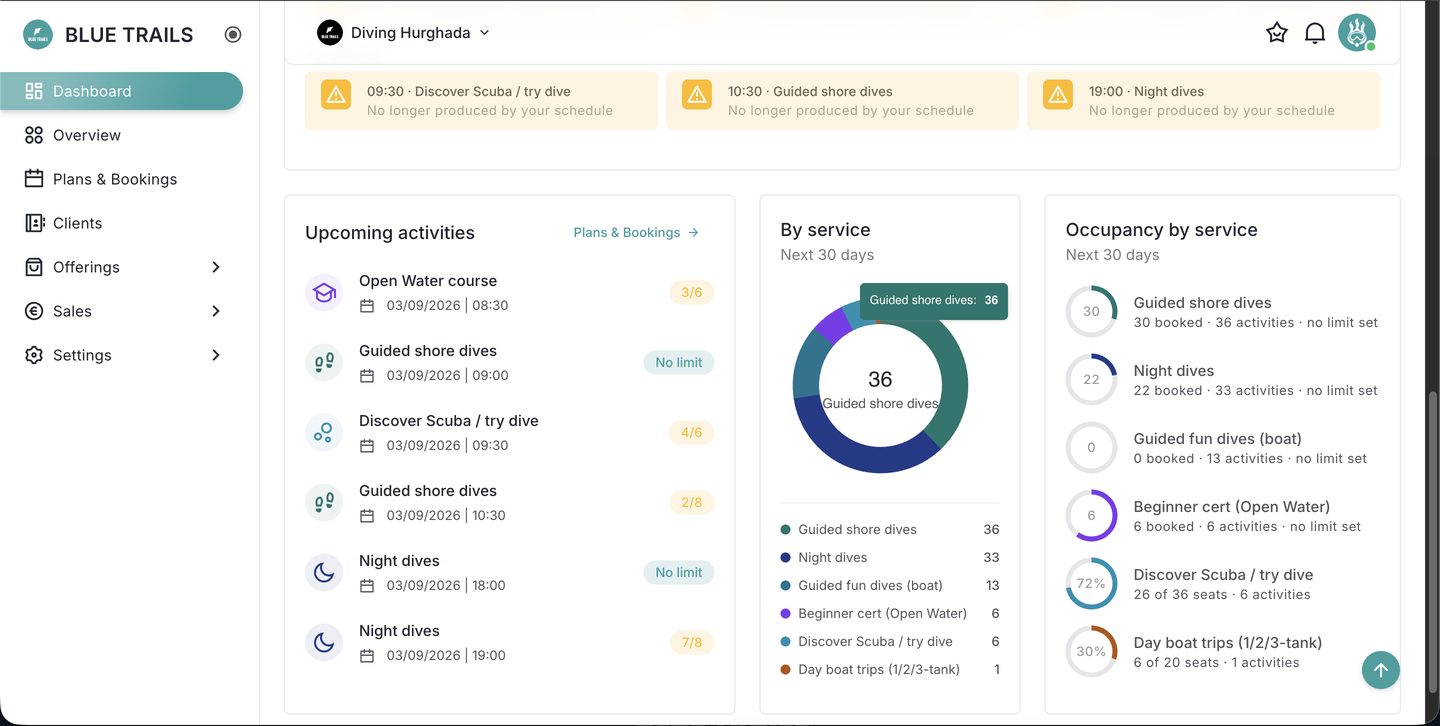This screenshot has width=1440, height=726.
Task: Click the Overview grid icon
Action: coord(34,135)
